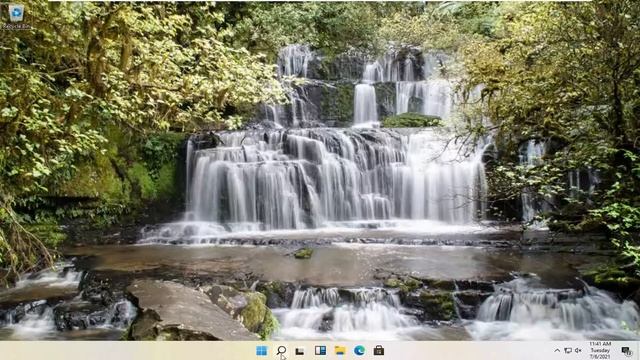Expand the hidden system tray icons

557,351
